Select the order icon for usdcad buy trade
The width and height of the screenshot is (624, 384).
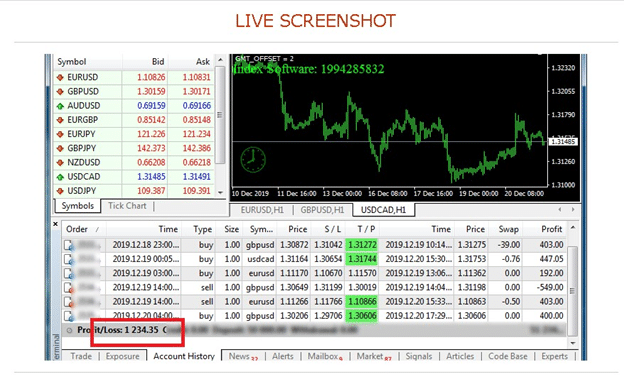[69, 259]
